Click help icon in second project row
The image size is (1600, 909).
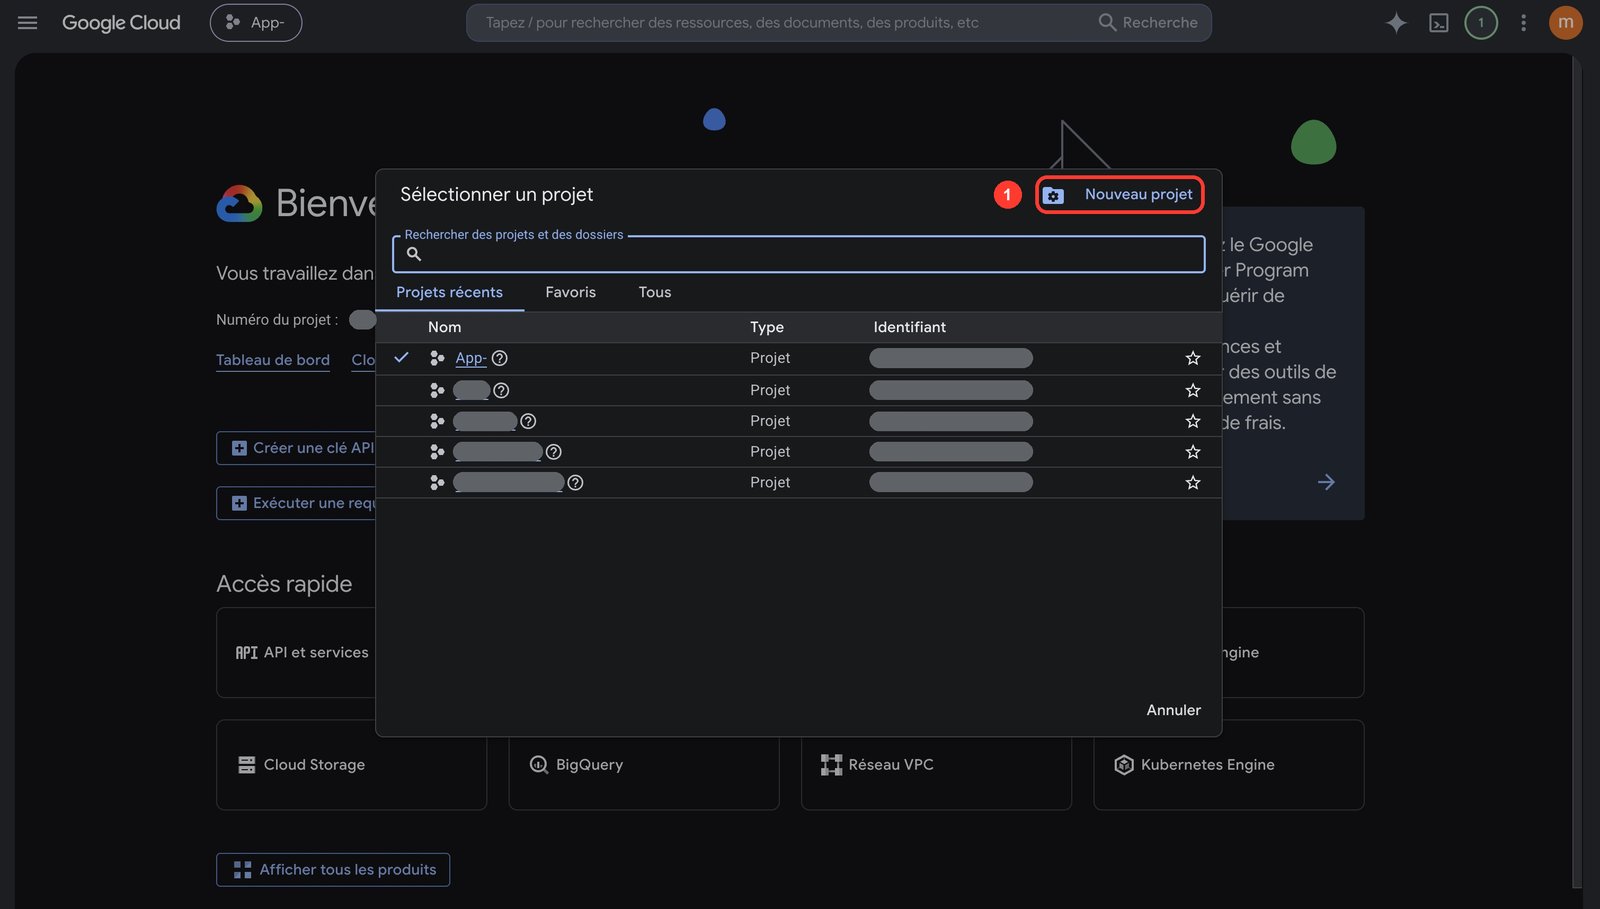501,390
